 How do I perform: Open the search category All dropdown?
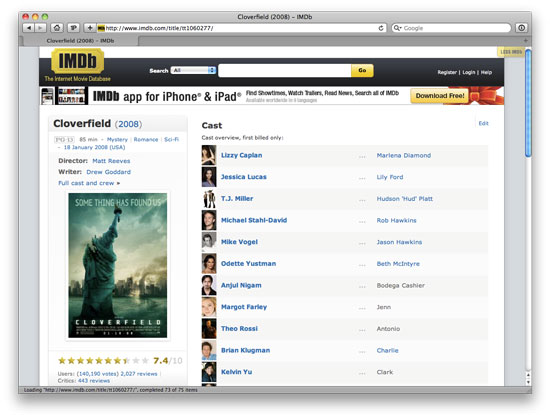193,70
